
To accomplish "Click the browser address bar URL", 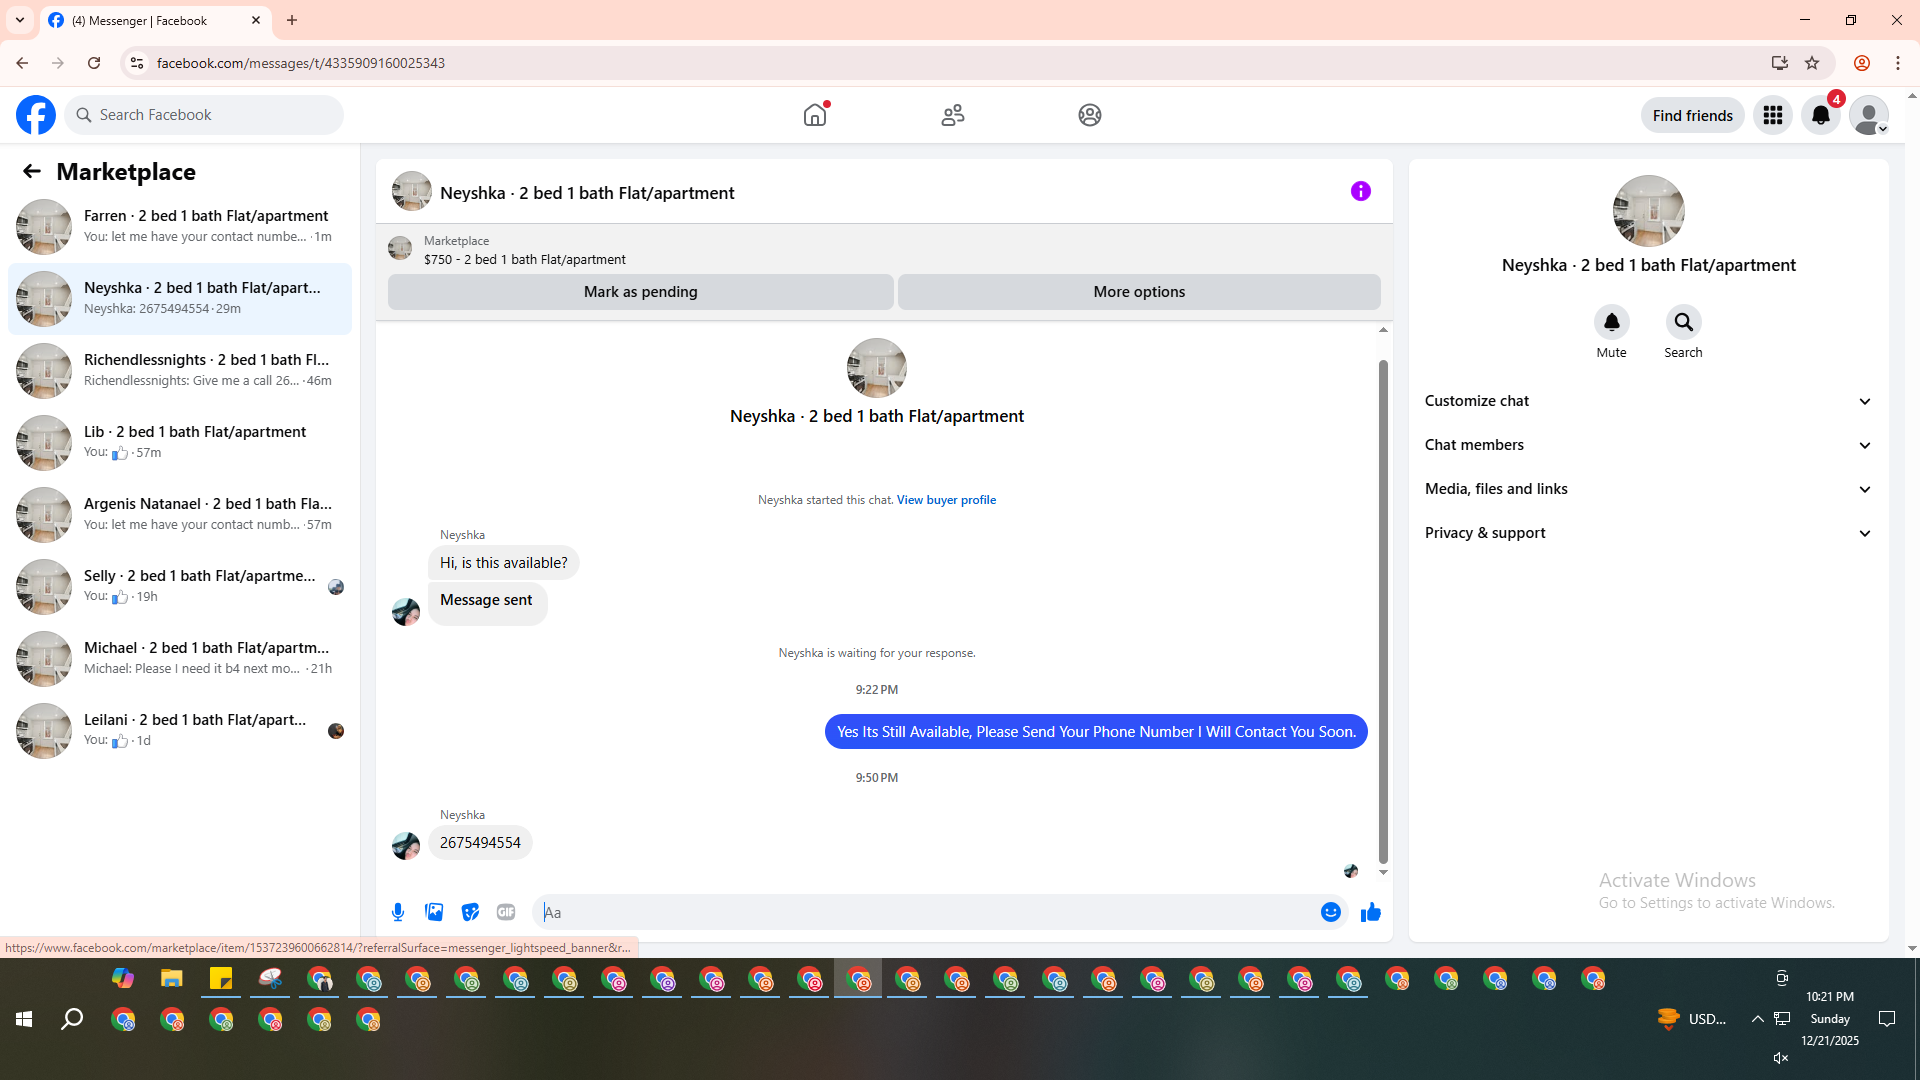I will (301, 63).
